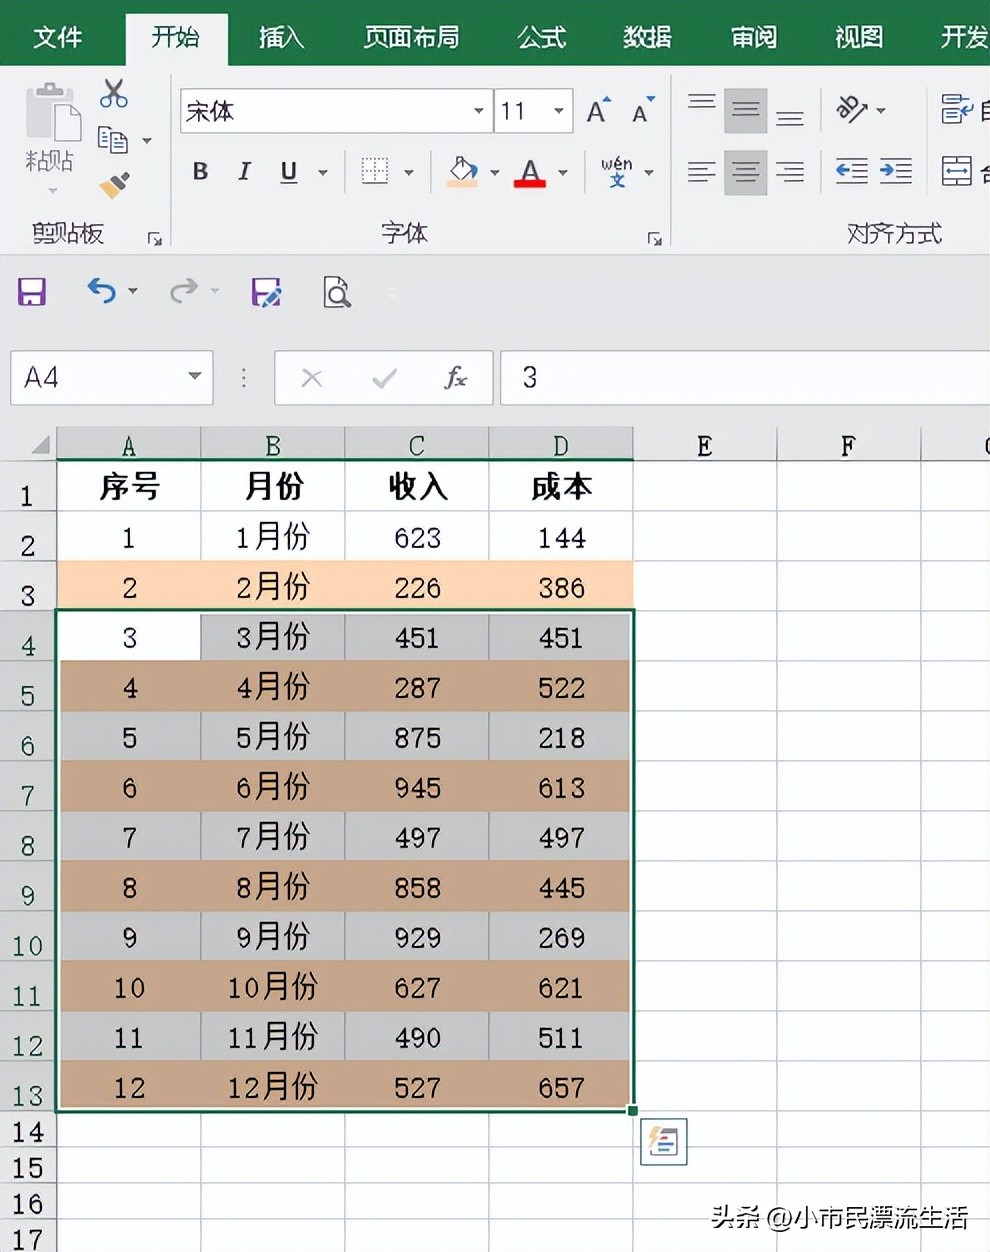Click the Cut scissors icon

coord(114,94)
